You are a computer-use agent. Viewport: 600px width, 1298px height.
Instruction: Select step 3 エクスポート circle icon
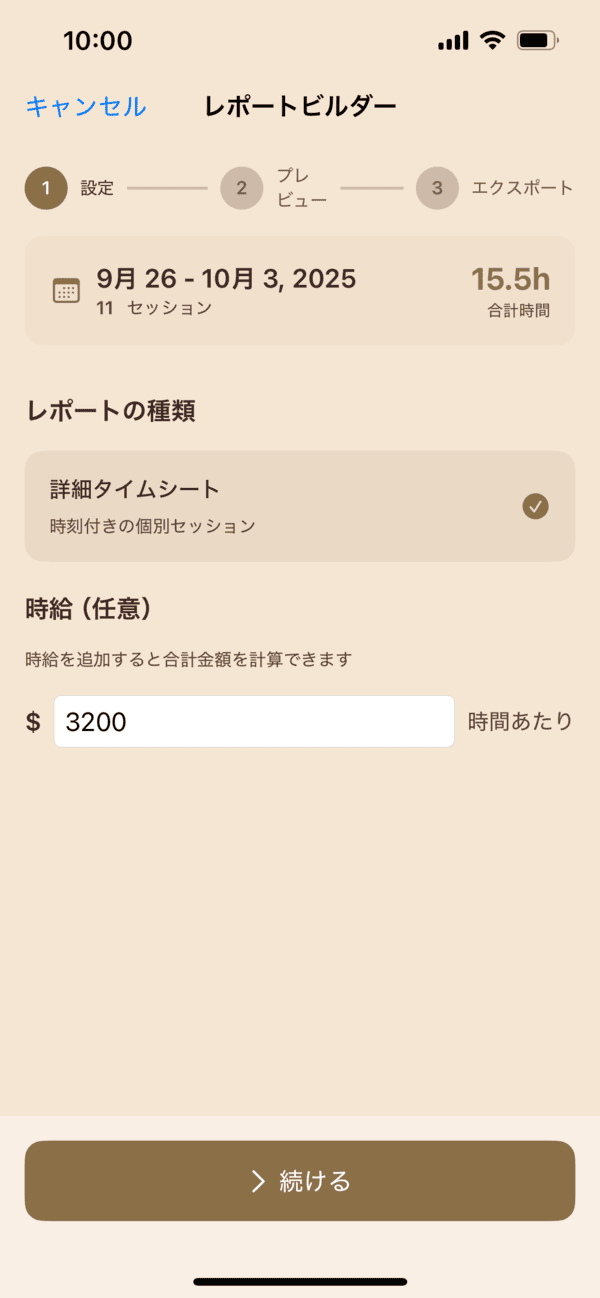437,188
